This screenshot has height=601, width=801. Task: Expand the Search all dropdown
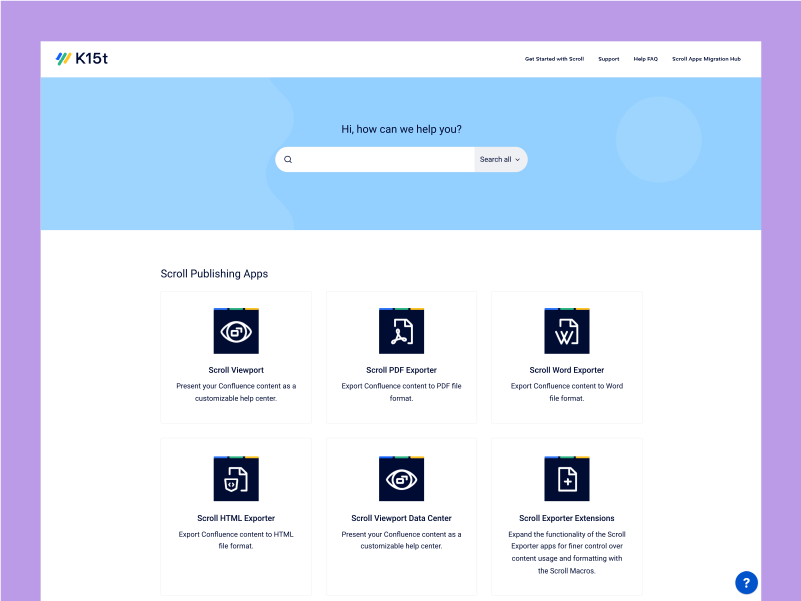[x=500, y=159]
